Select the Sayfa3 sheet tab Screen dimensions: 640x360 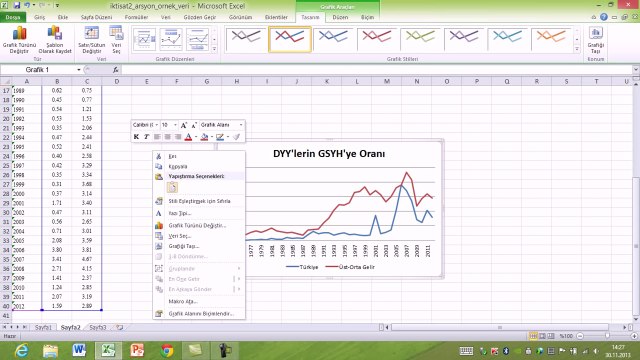pyautogui.click(x=98, y=327)
